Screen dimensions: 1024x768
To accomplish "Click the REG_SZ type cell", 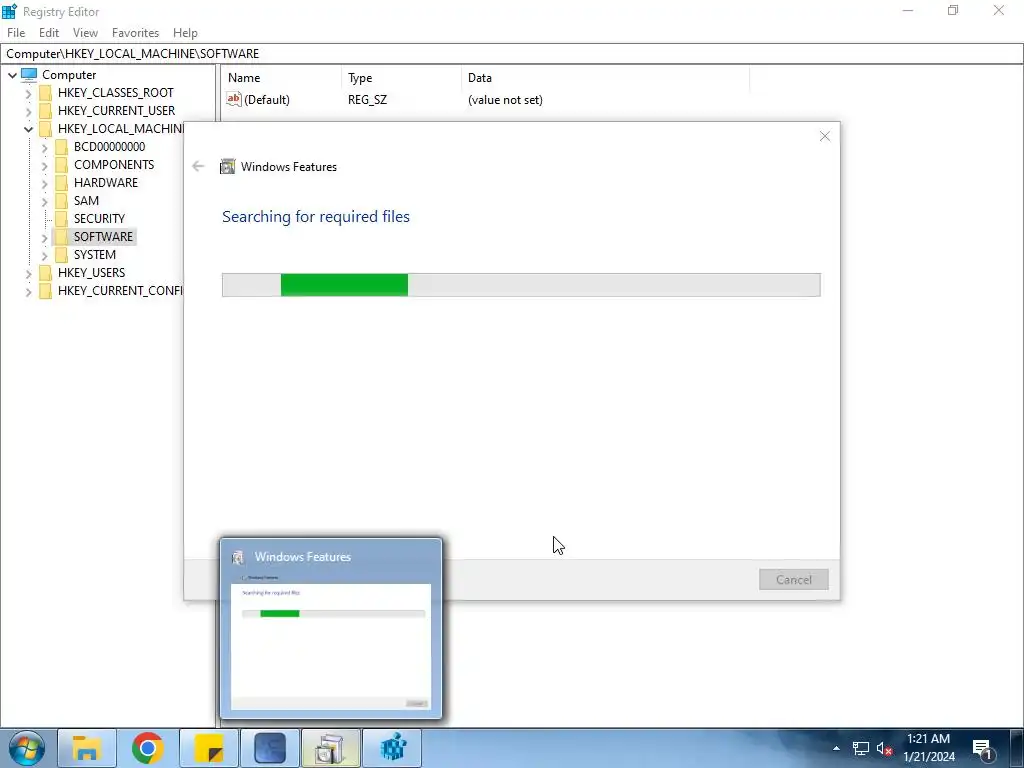I will [x=368, y=100].
